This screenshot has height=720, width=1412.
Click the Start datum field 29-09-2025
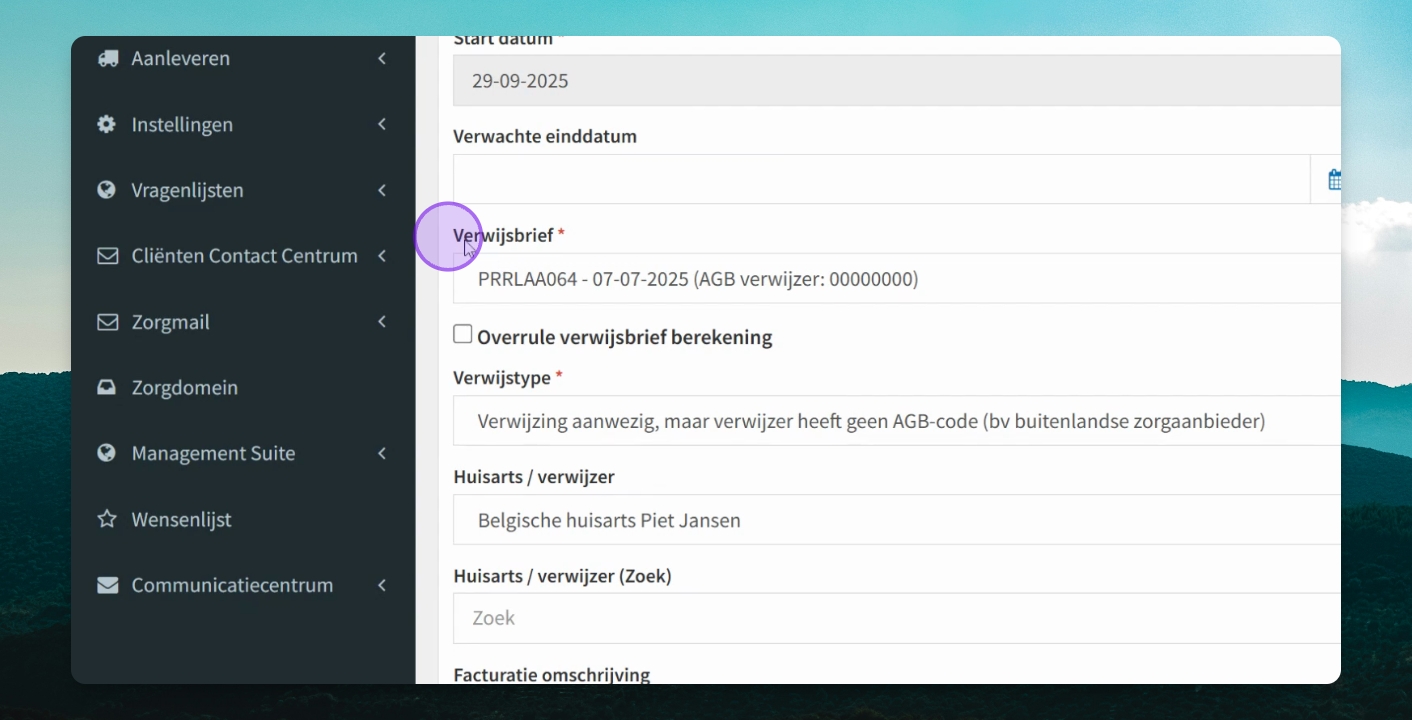[x=897, y=80]
